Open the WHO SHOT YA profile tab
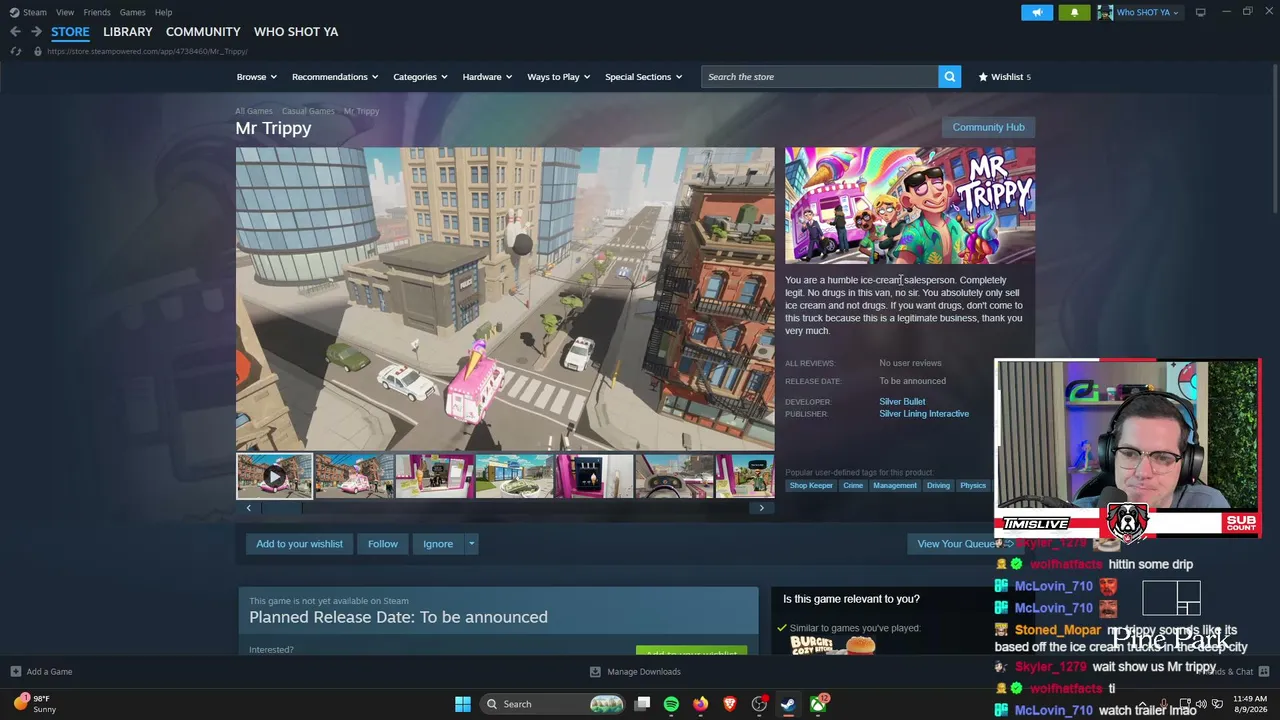The height and width of the screenshot is (720, 1280). click(296, 32)
